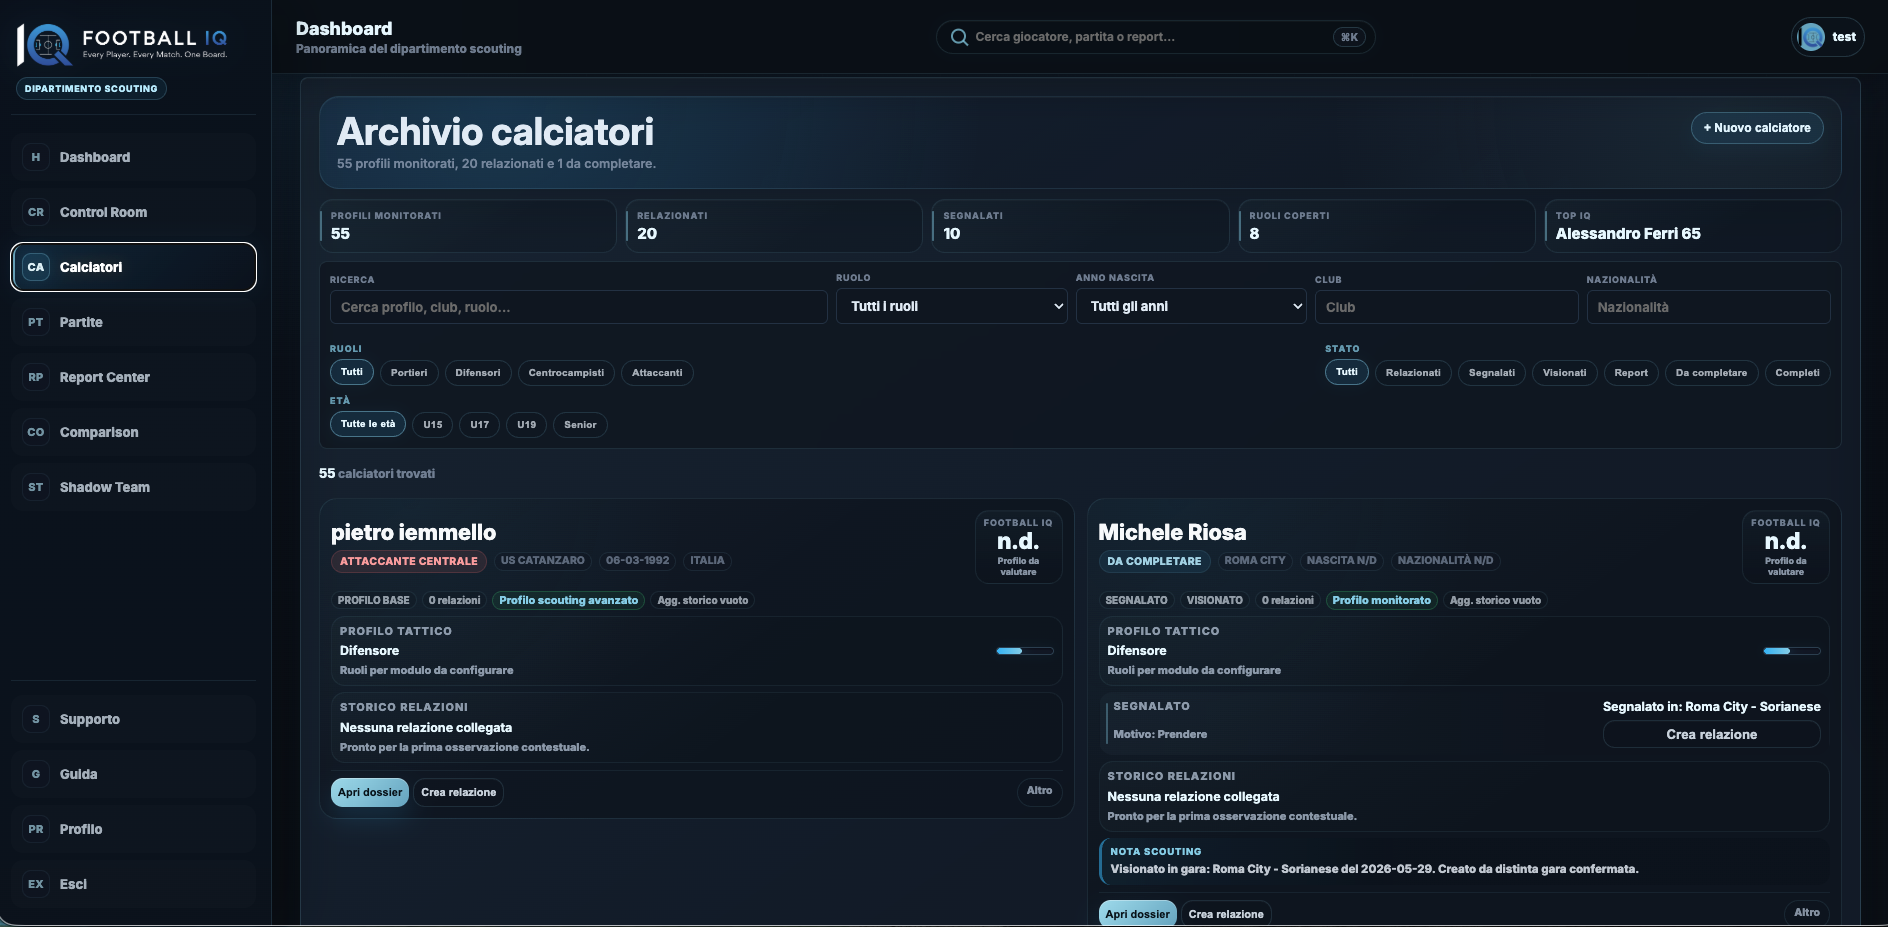The width and height of the screenshot is (1888, 927).
Task: Click Profilo scouting avanzato tag
Action: [568, 600]
